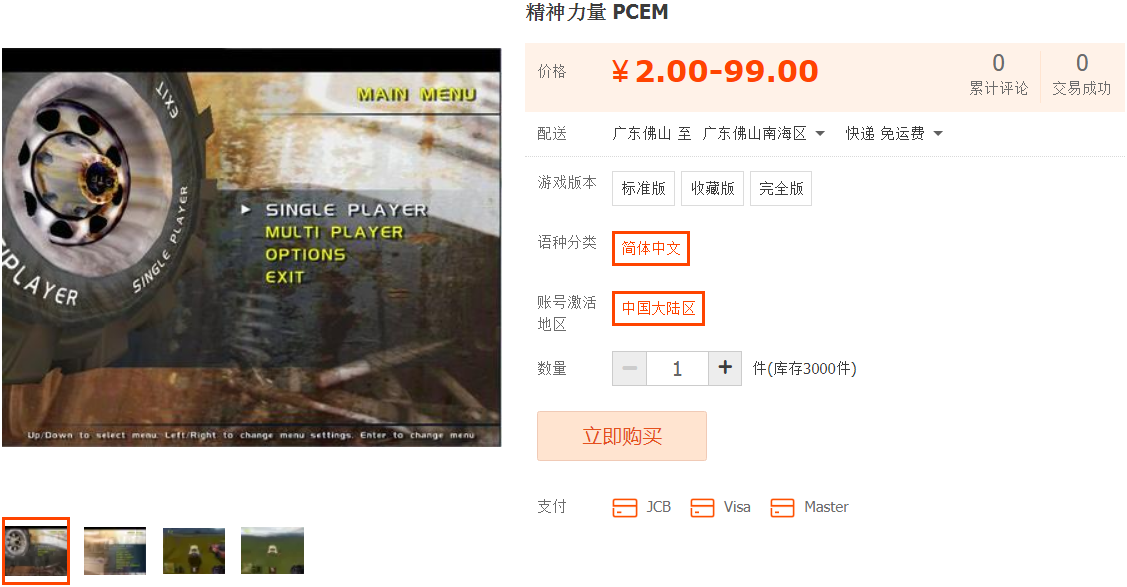1127x587 pixels.
Task: Select the third gameplay thumbnail
Action: click(x=194, y=551)
